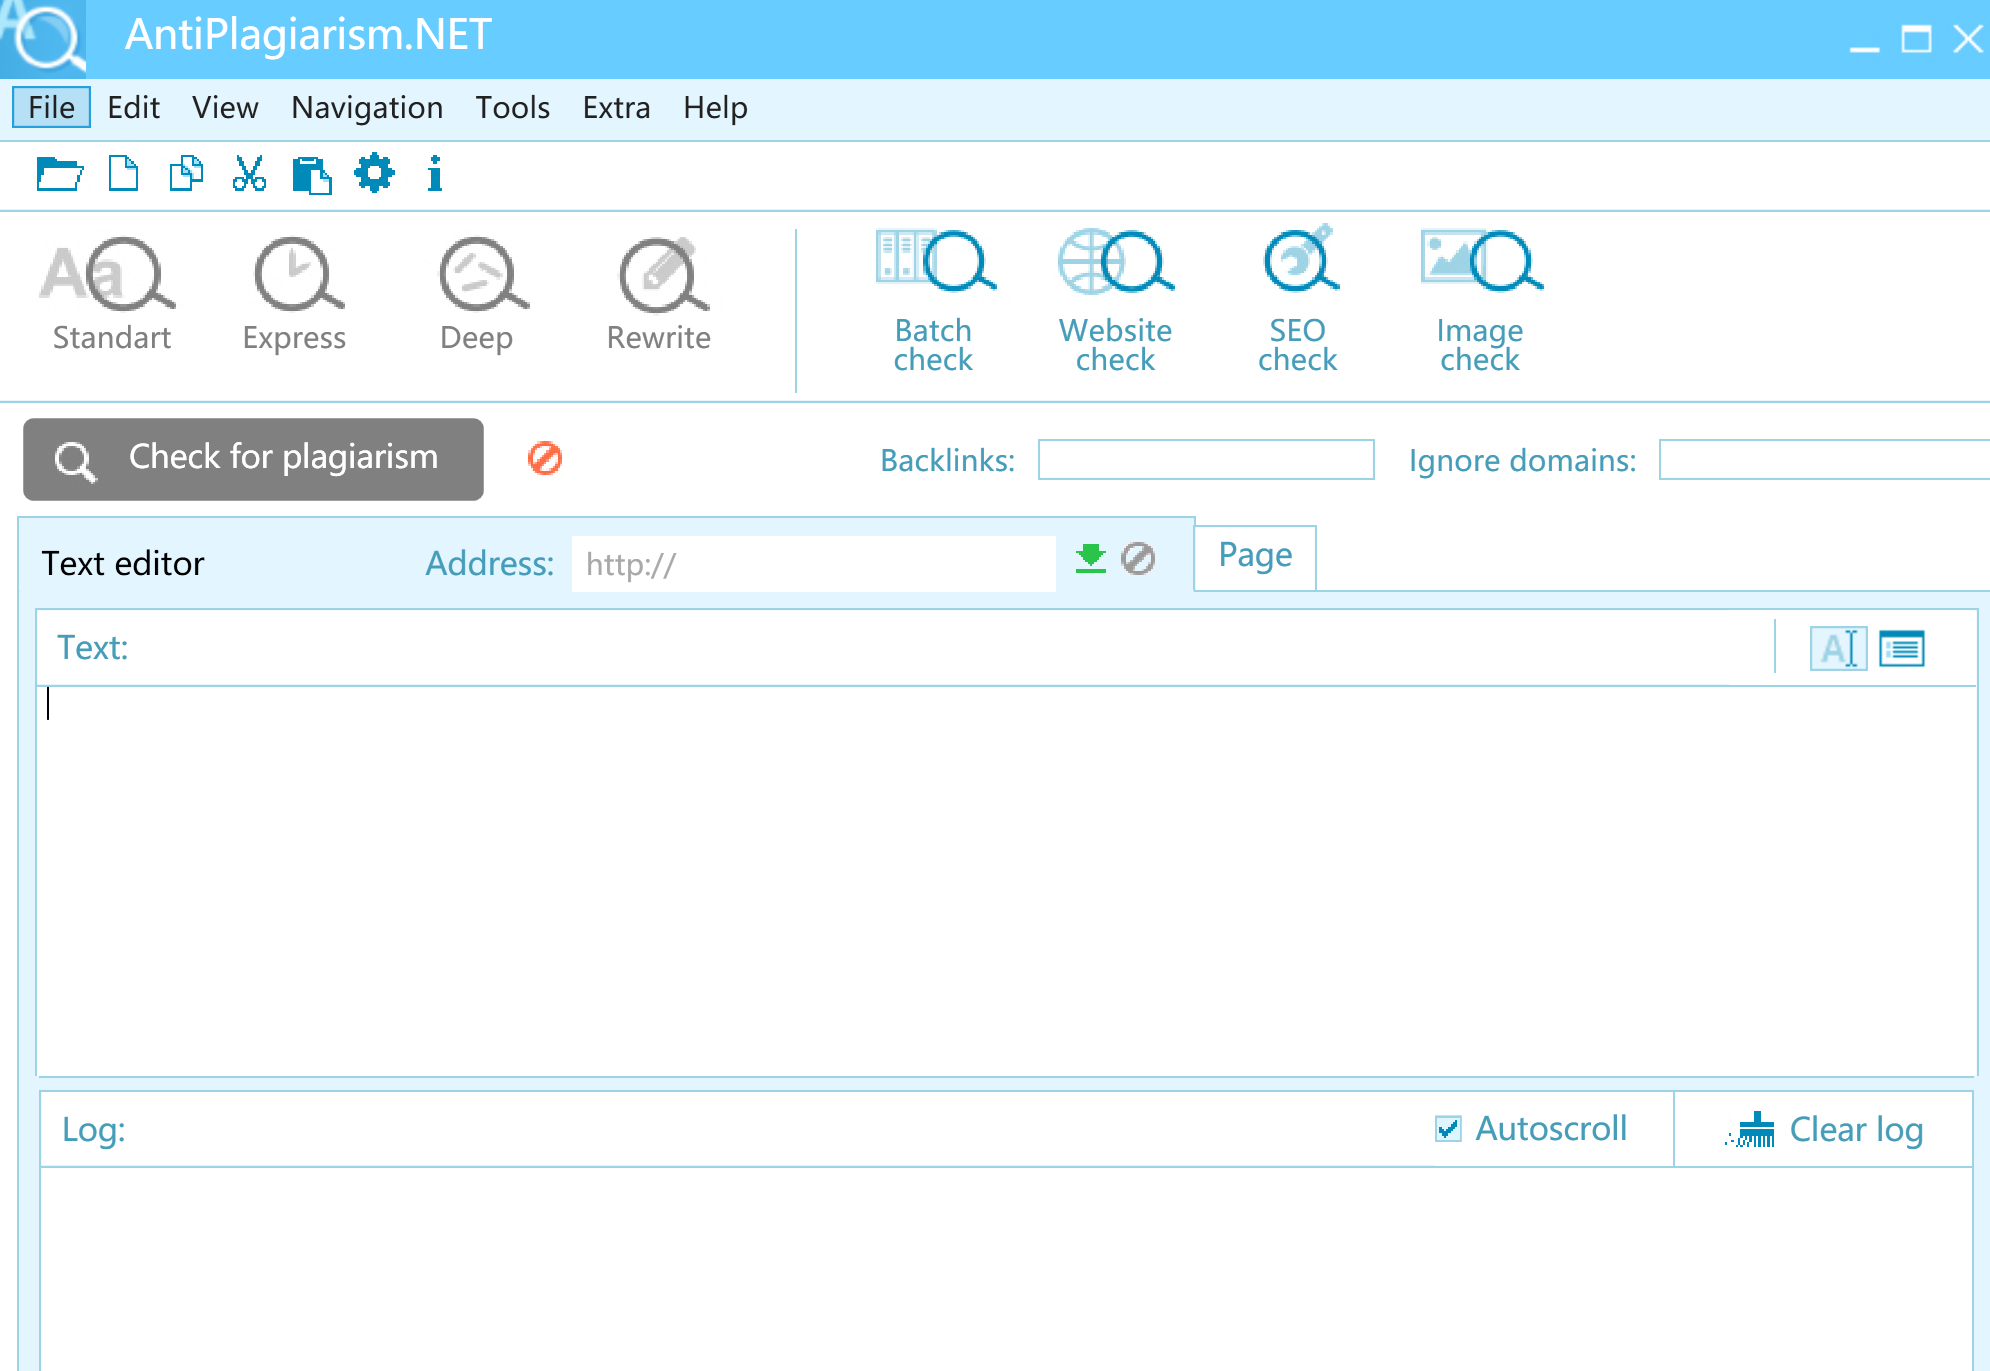Open the File menu
The height and width of the screenshot is (1371, 1990).
coord(51,107)
